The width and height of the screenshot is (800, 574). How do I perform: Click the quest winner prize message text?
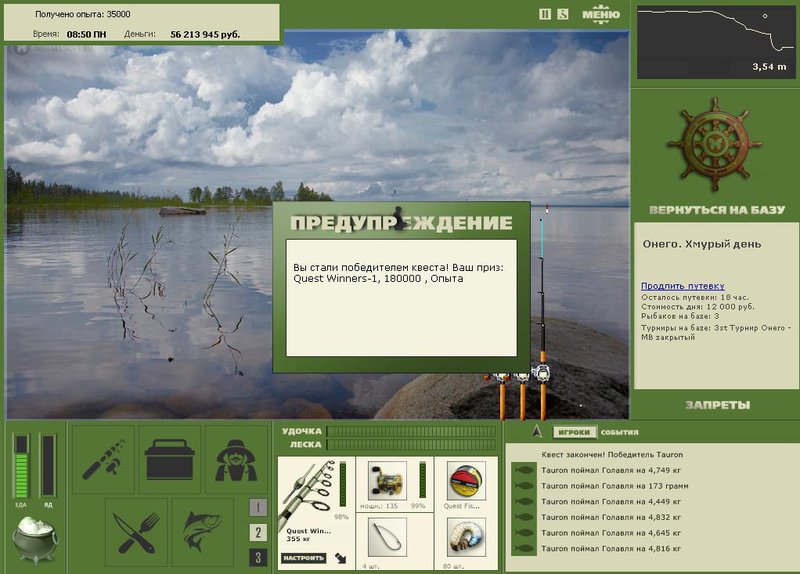click(398, 273)
